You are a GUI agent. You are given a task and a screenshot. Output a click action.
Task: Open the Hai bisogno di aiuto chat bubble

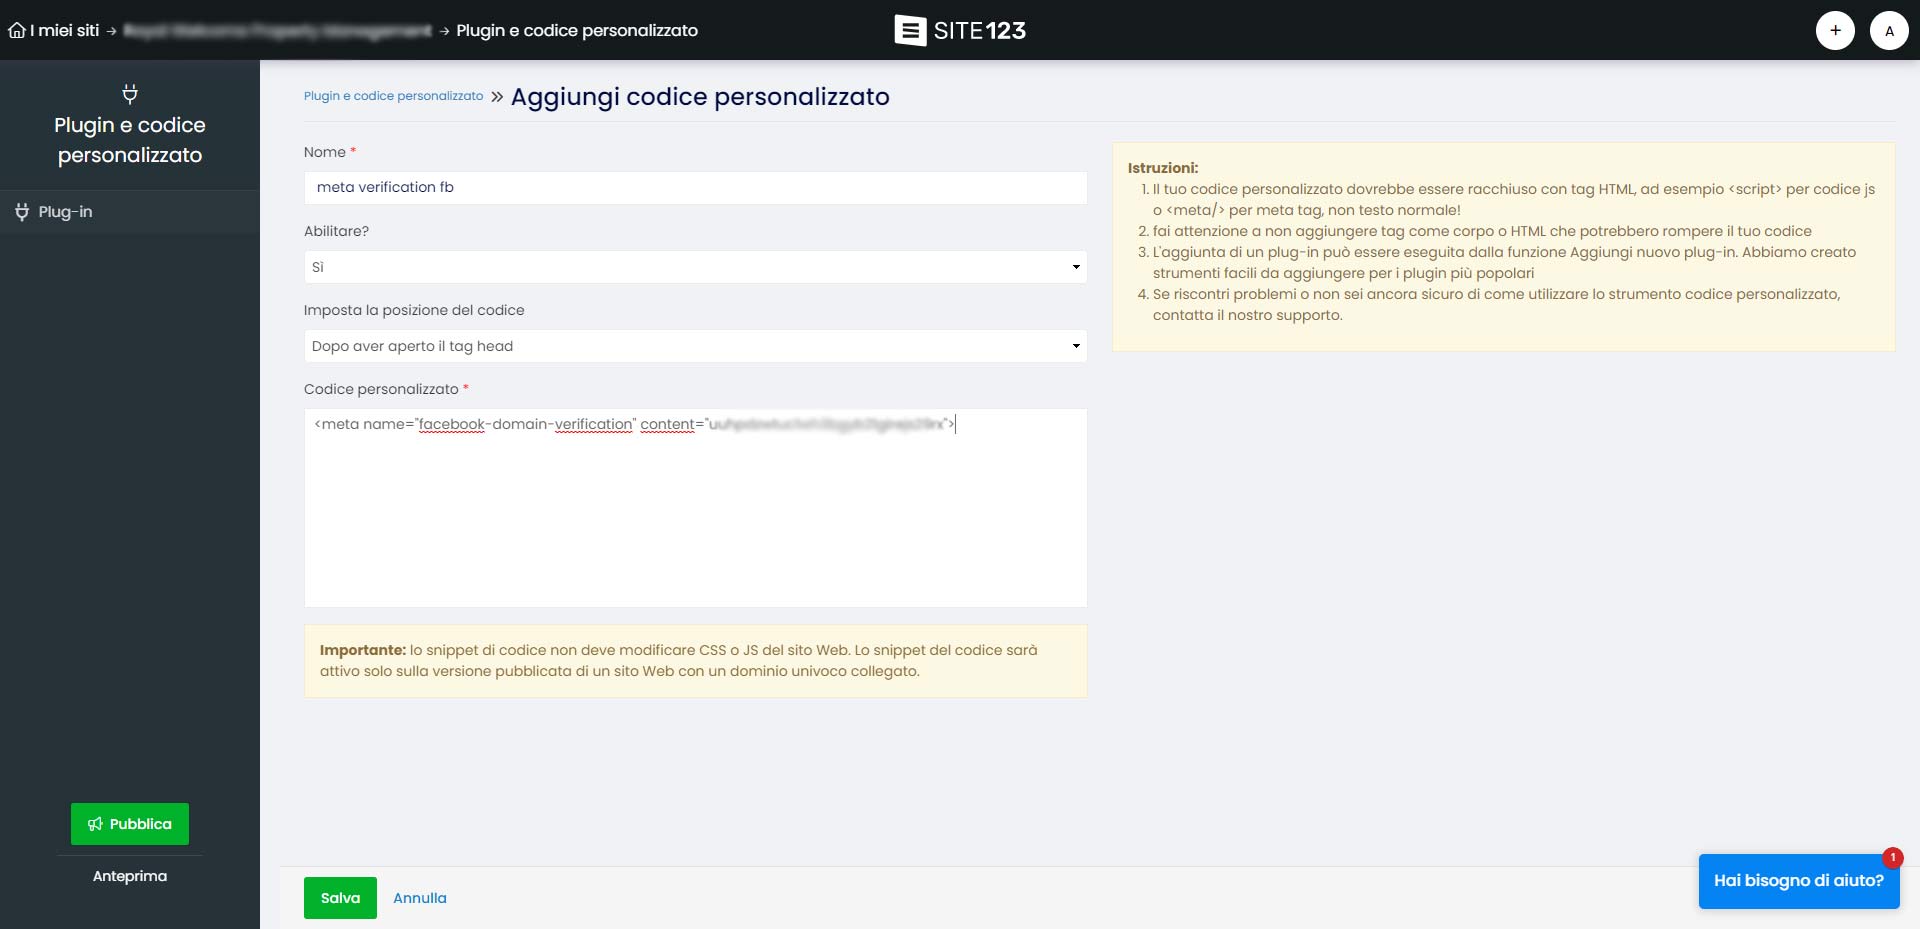[1797, 881]
